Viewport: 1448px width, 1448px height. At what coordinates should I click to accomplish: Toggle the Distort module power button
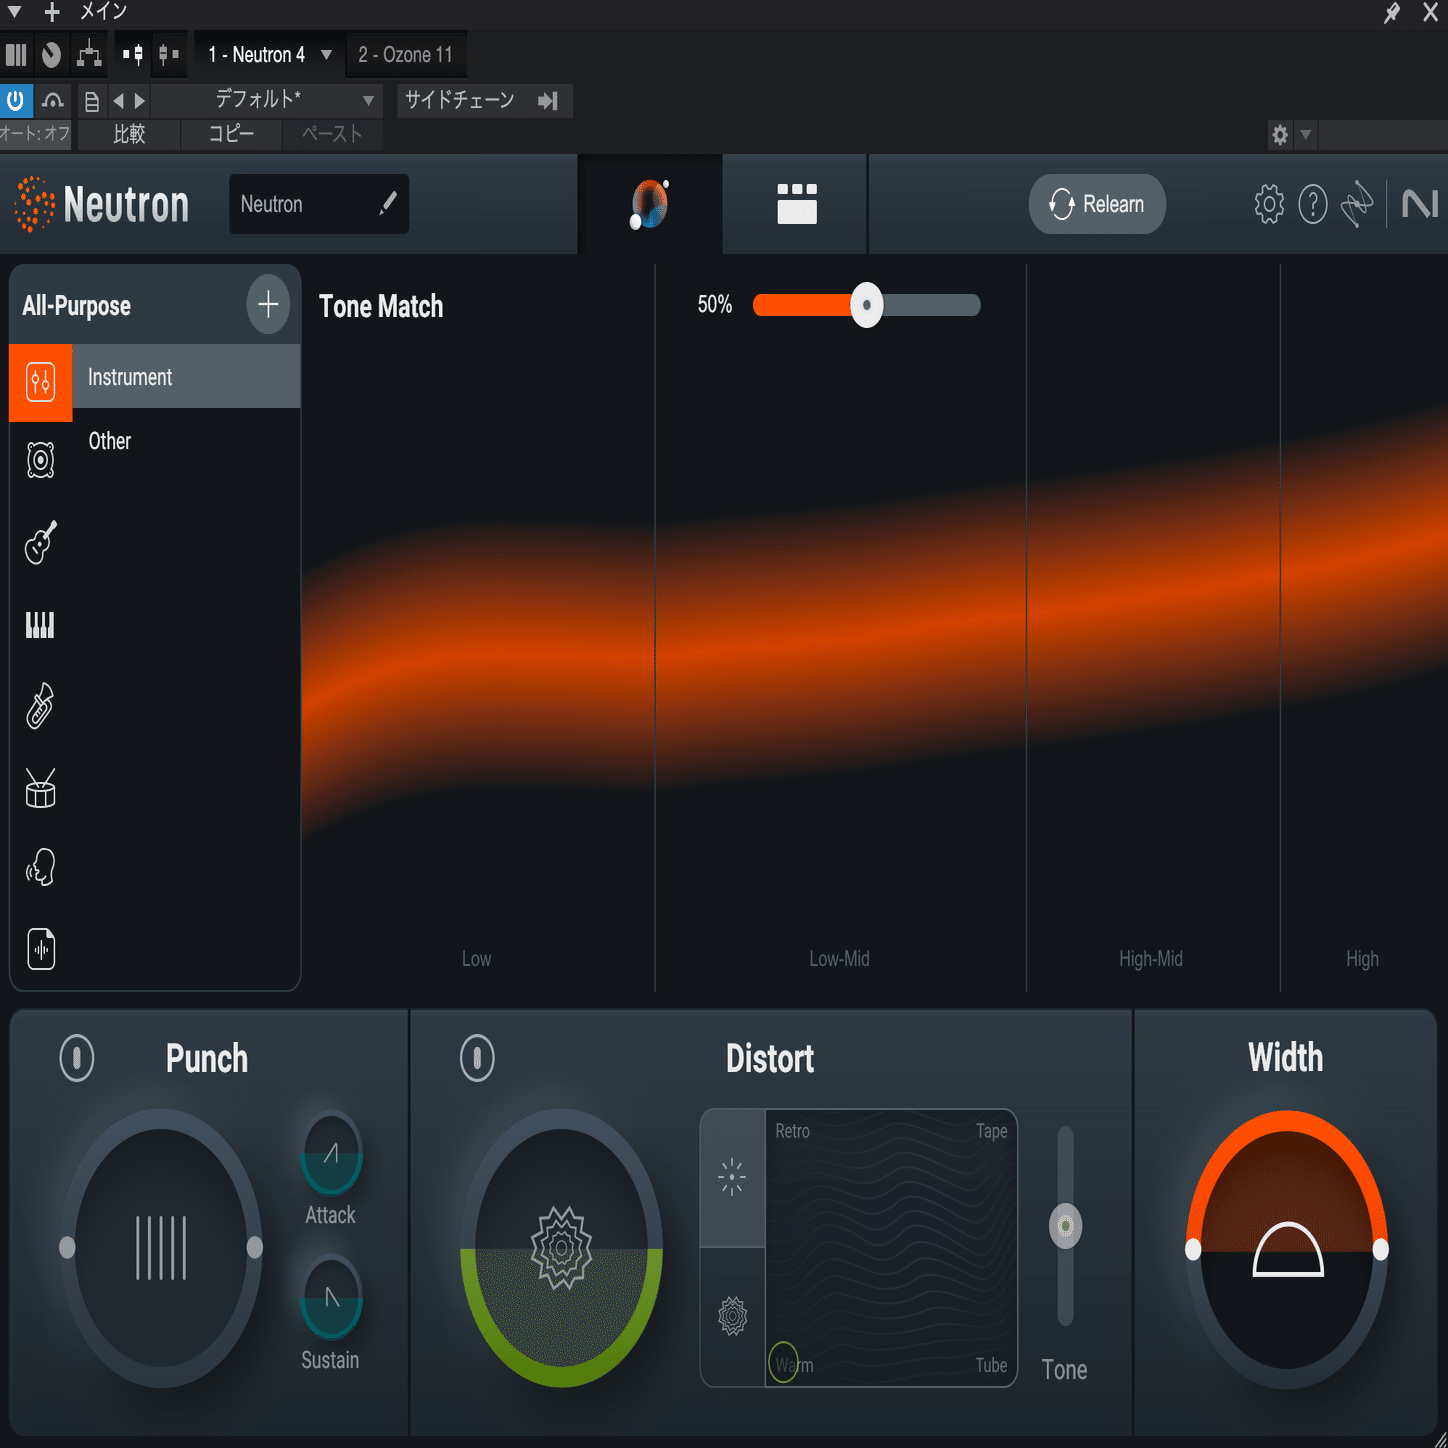(x=477, y=1058)
